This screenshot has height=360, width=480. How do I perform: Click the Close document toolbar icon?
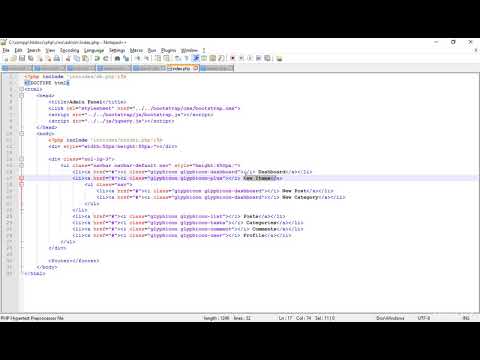click(x=40, y=58)
